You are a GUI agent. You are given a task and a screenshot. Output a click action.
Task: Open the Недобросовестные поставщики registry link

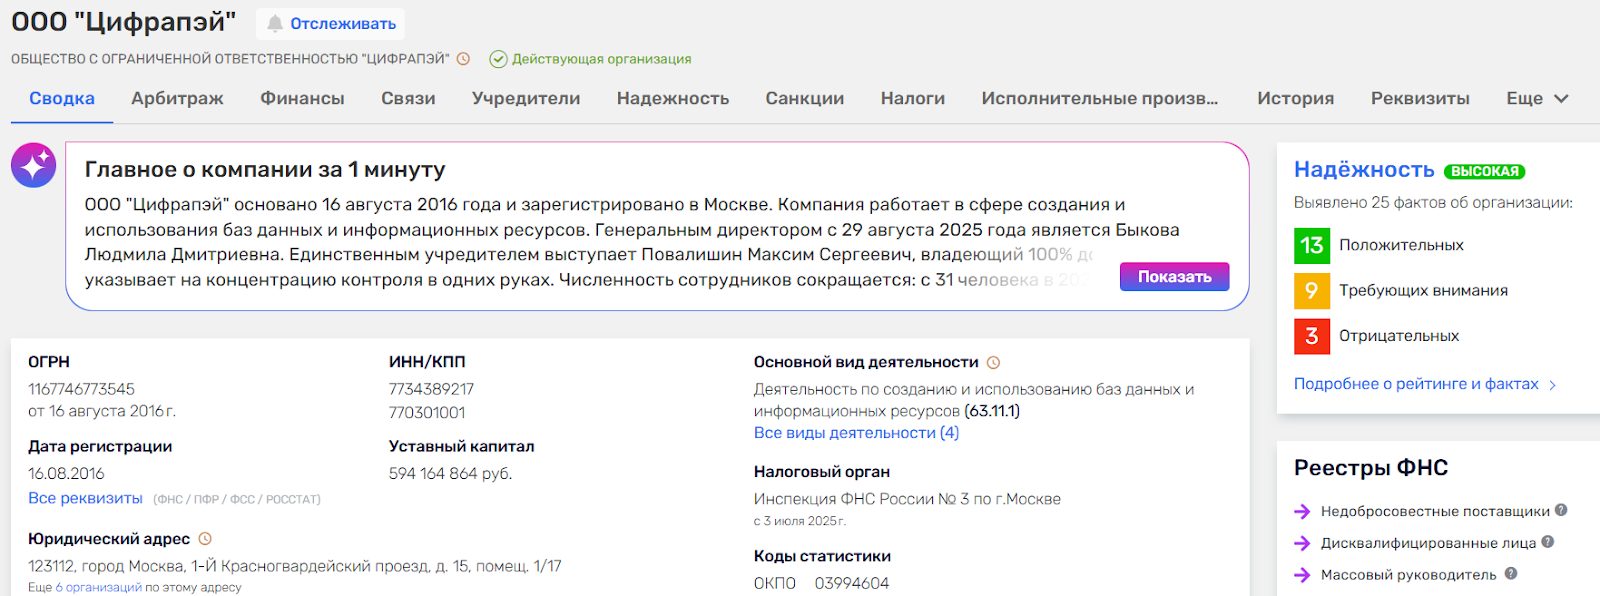(x=1435, y=511)
